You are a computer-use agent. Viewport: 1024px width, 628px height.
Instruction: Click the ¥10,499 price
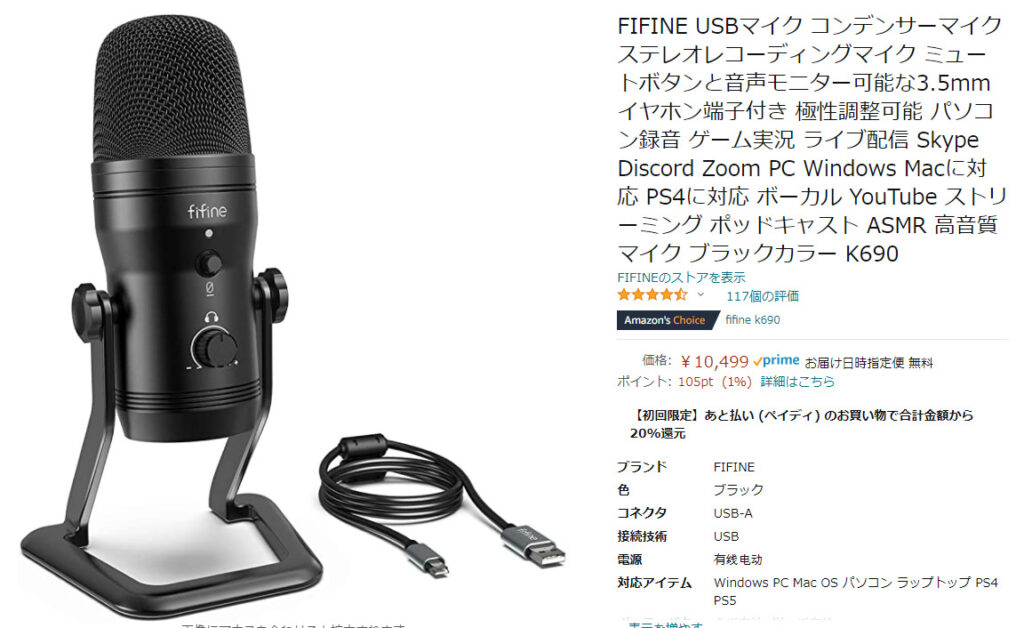714,362
